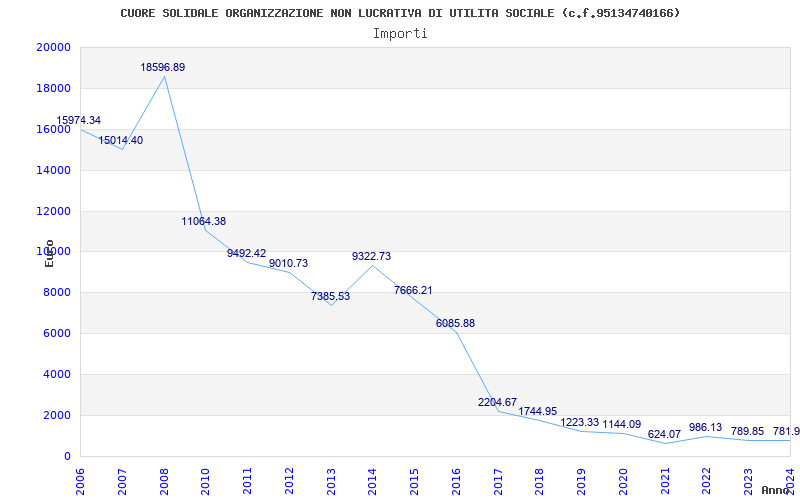The height and width of the screenshot is (500, 800).
Task: Click the x-axis year 2018
Action: (540, 482)
